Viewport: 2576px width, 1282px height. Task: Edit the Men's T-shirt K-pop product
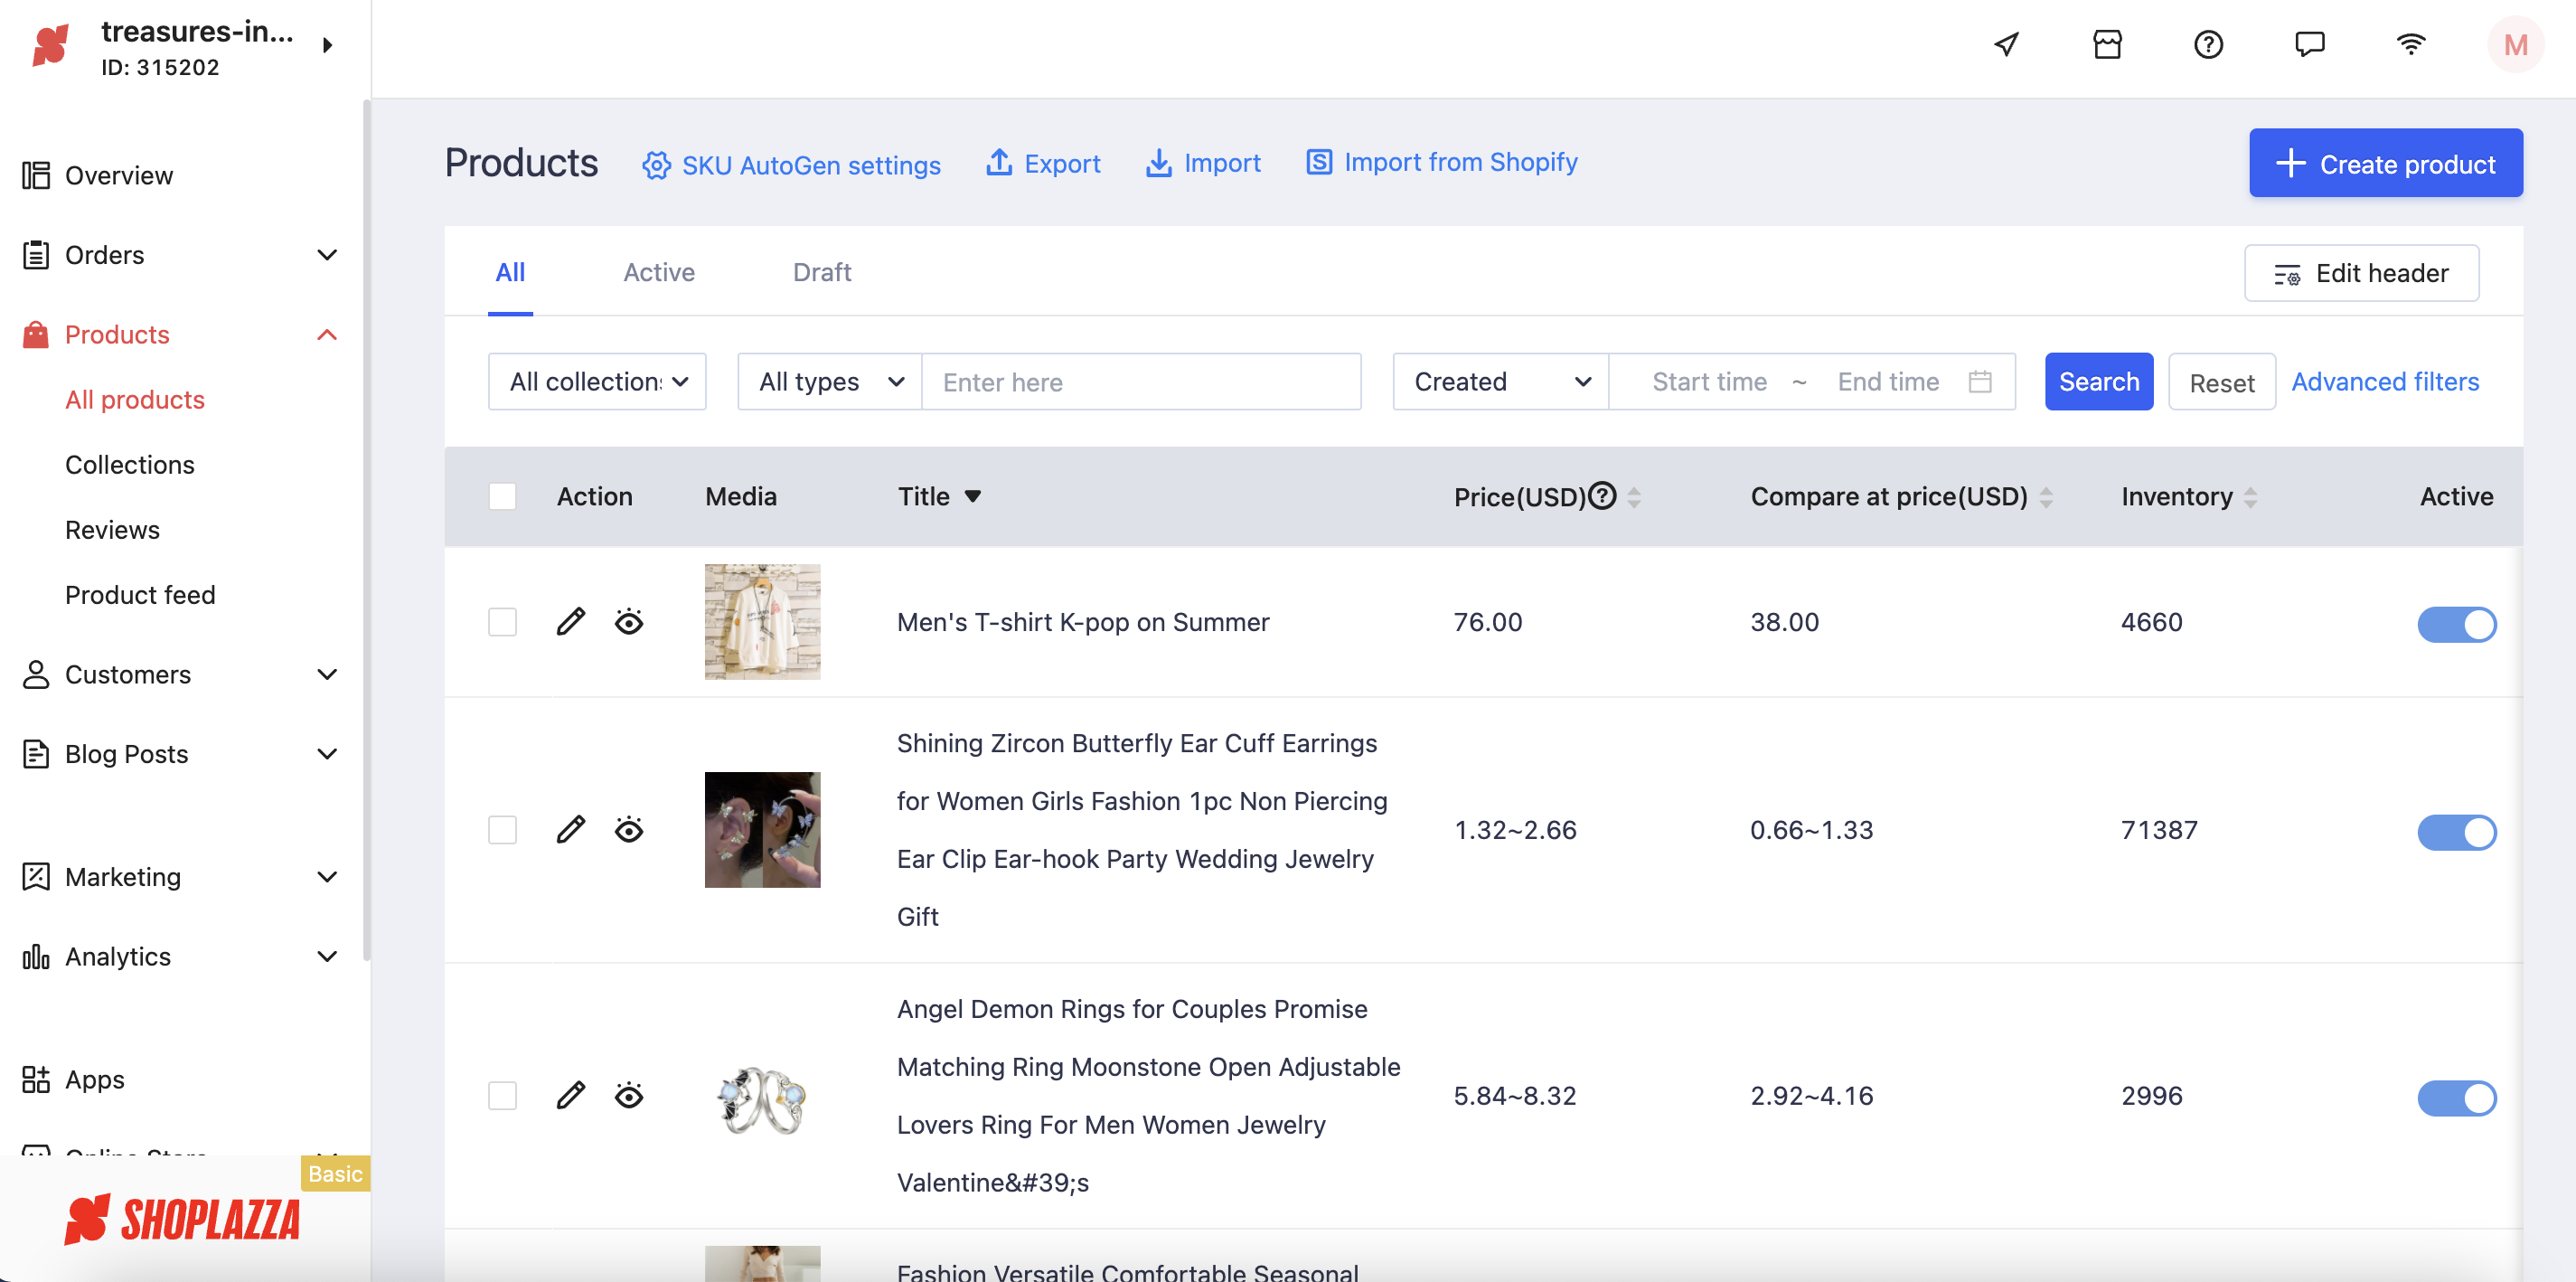click(570, 621)
